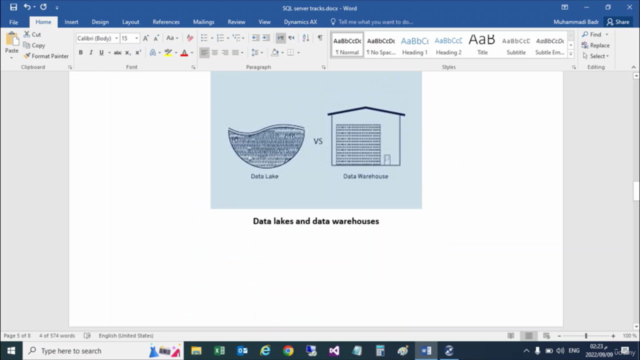Toggle italic formatting
This screenshot has height=360, width=640.
pos(91,52)
